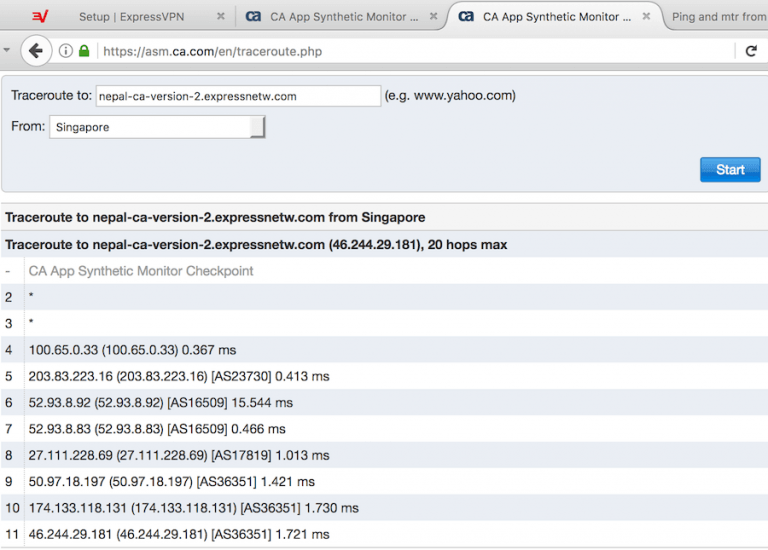Image resolution: width=768 pixels, height=550 pixels.
Task: Click hop 3 row with the asterisk
Action: 384,323
